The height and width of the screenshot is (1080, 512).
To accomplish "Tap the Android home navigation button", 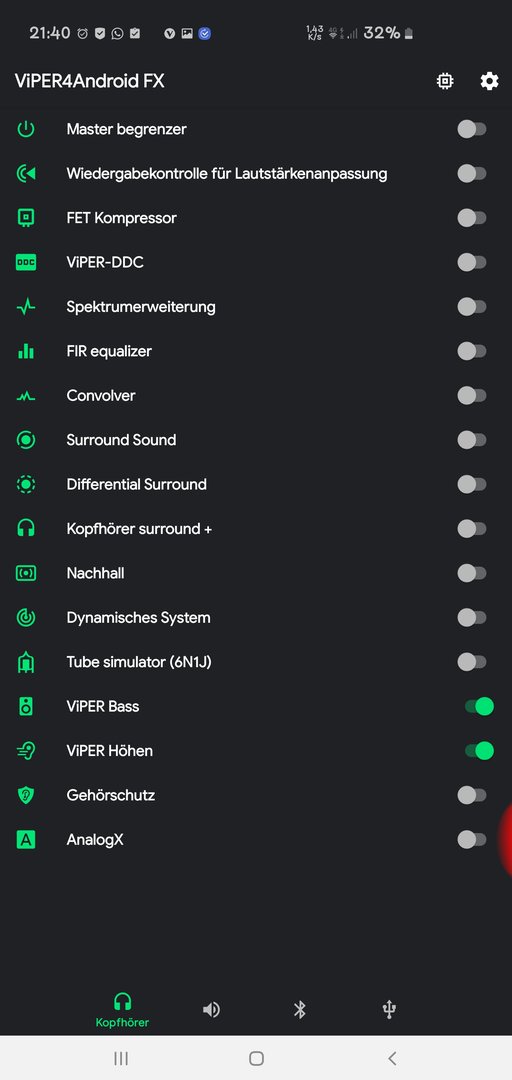I will [256, 1059].
